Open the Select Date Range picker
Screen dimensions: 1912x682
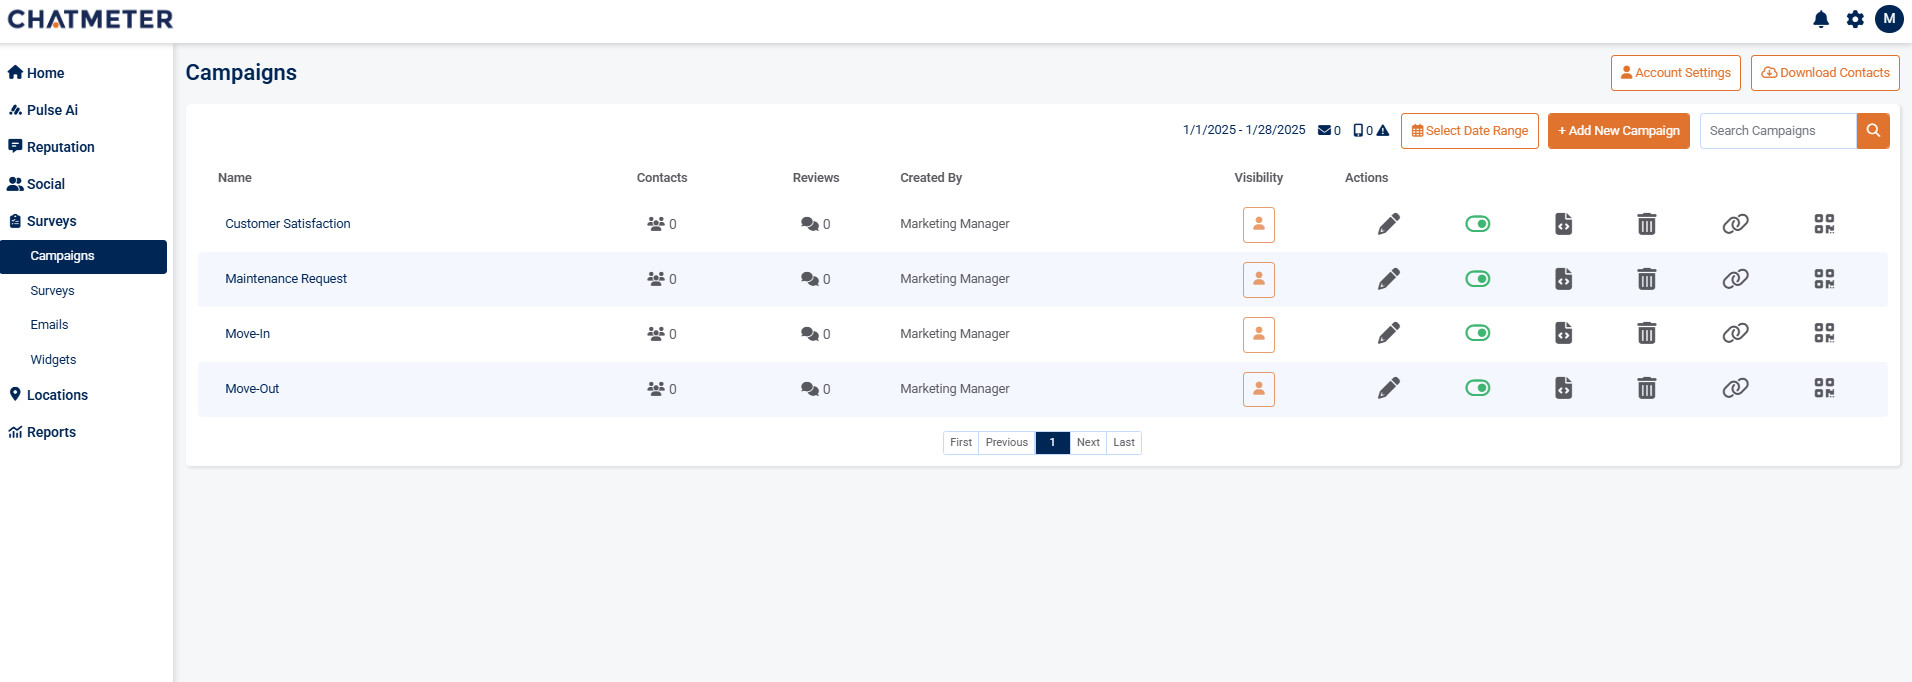point(1469,131)
